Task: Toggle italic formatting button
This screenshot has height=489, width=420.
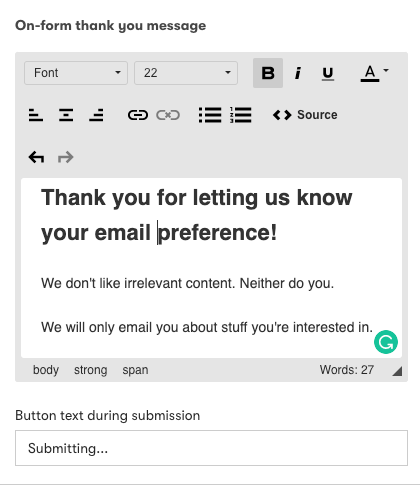Action: (x=298, y=73)
